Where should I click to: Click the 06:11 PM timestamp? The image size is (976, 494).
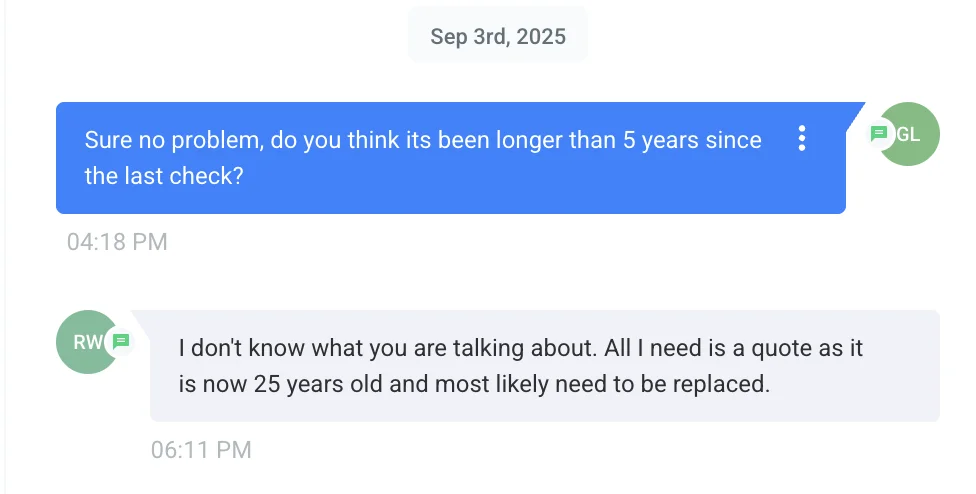coord(201,450)
